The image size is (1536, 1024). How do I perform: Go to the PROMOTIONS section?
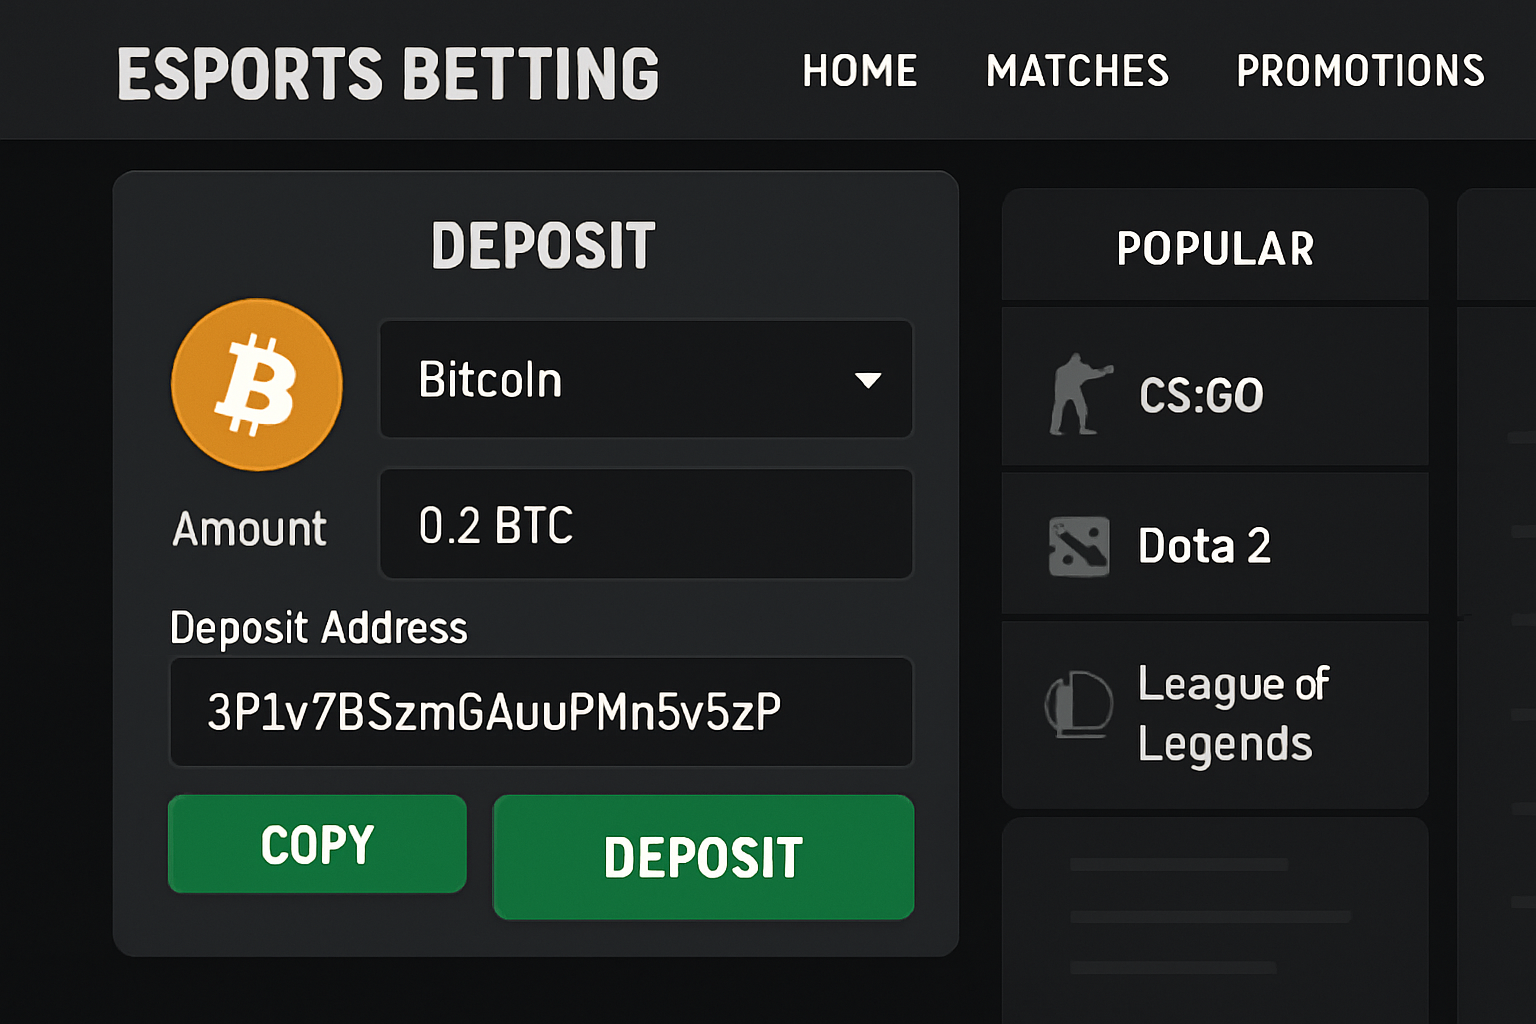tap(1360, 70)
